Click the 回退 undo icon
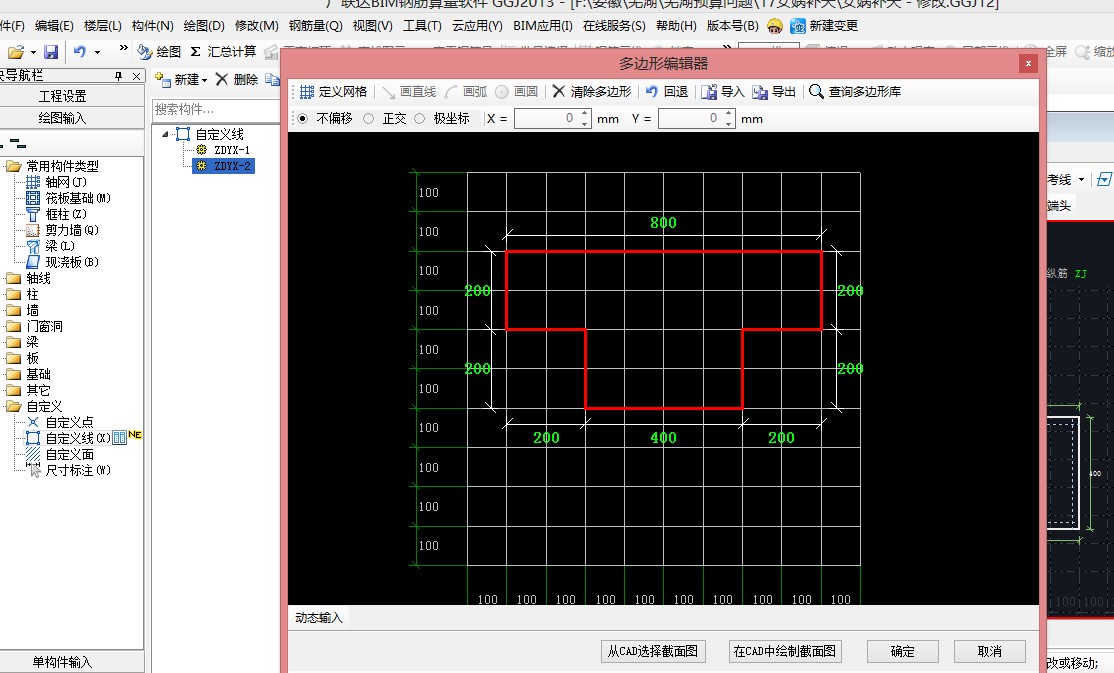This screenshot has height=673, width=1114. [x=651, y=92]
